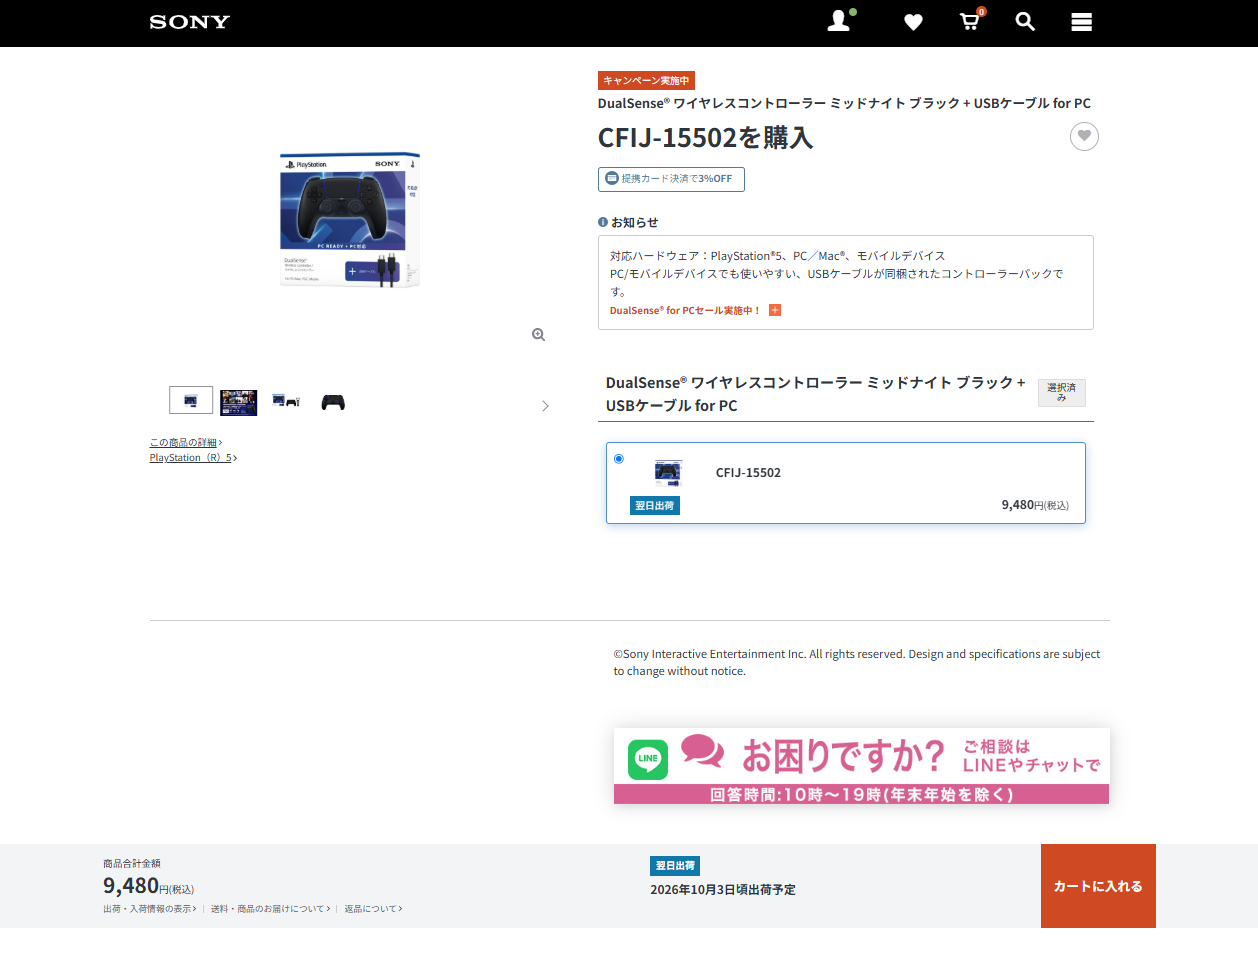
Task: Click the 9,480円 price in option card
Action: coord(1035,505)
